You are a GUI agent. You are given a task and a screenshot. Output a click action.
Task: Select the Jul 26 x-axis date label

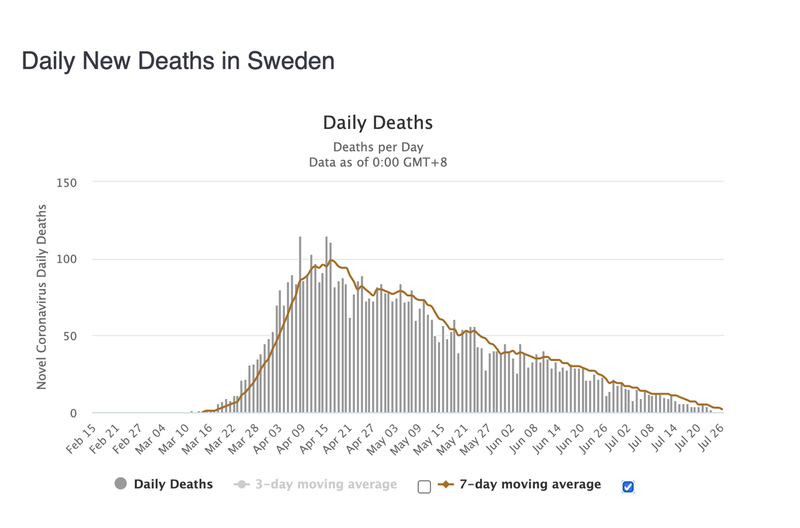710,438
